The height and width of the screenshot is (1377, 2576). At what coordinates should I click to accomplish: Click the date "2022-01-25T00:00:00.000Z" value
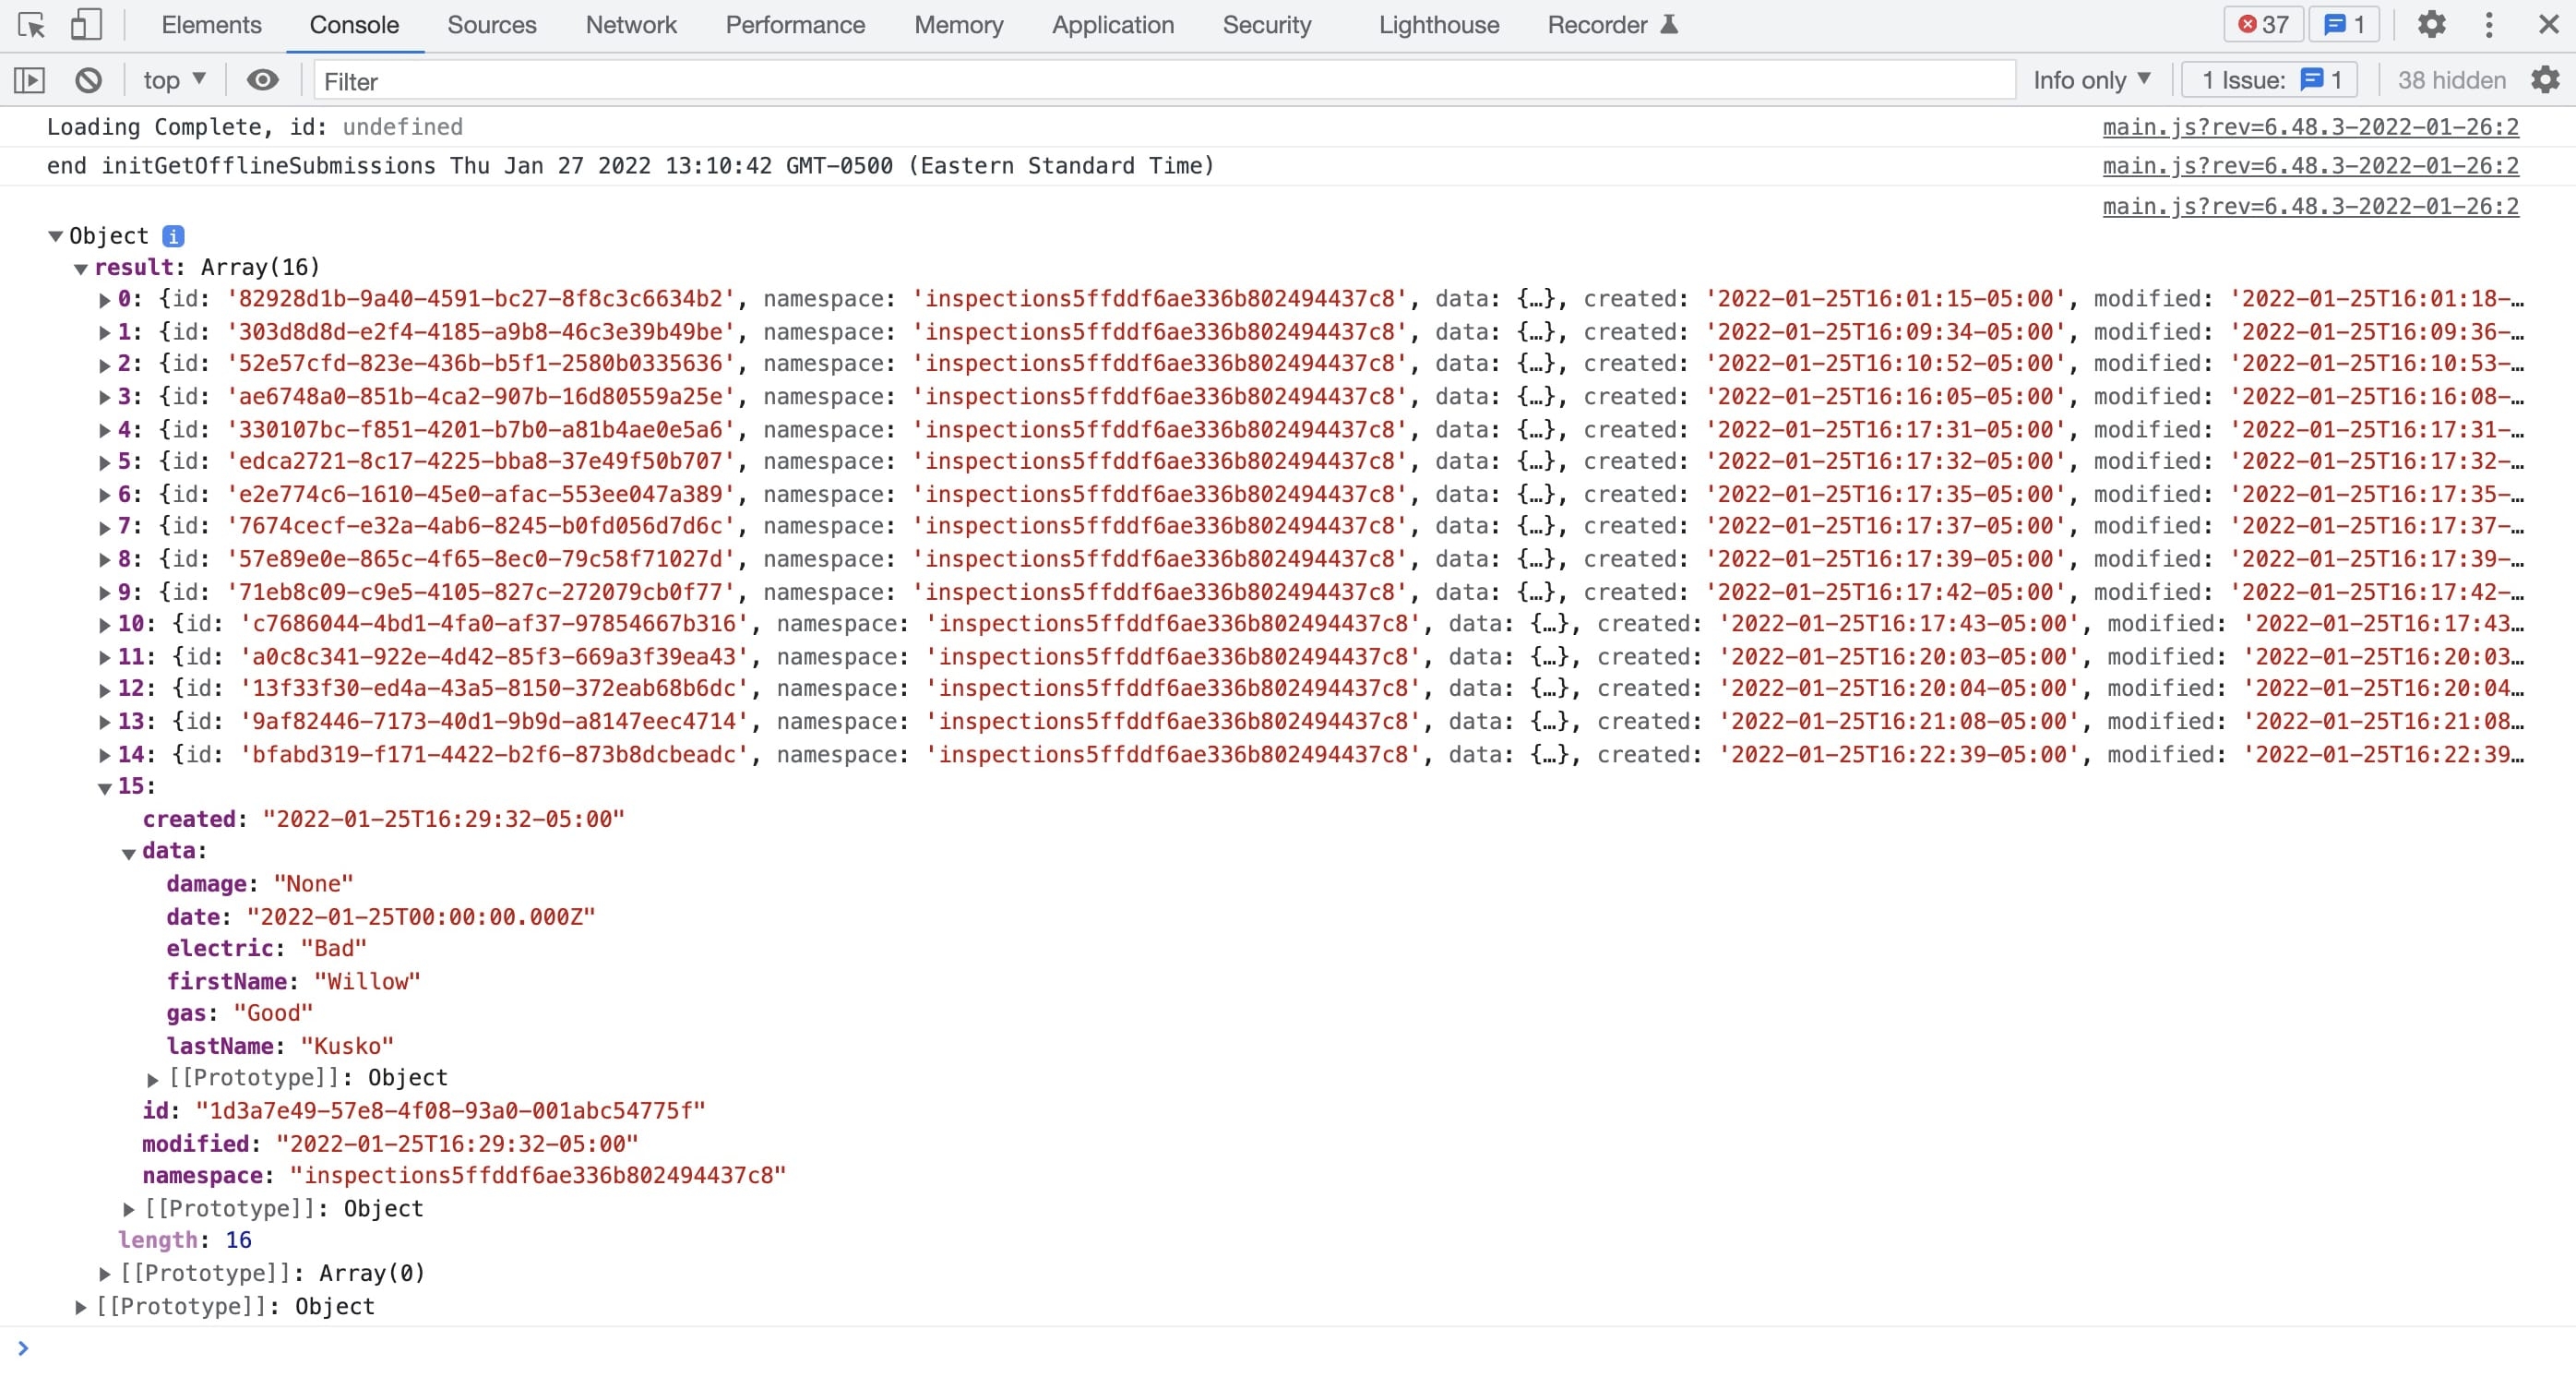(421, 917)
